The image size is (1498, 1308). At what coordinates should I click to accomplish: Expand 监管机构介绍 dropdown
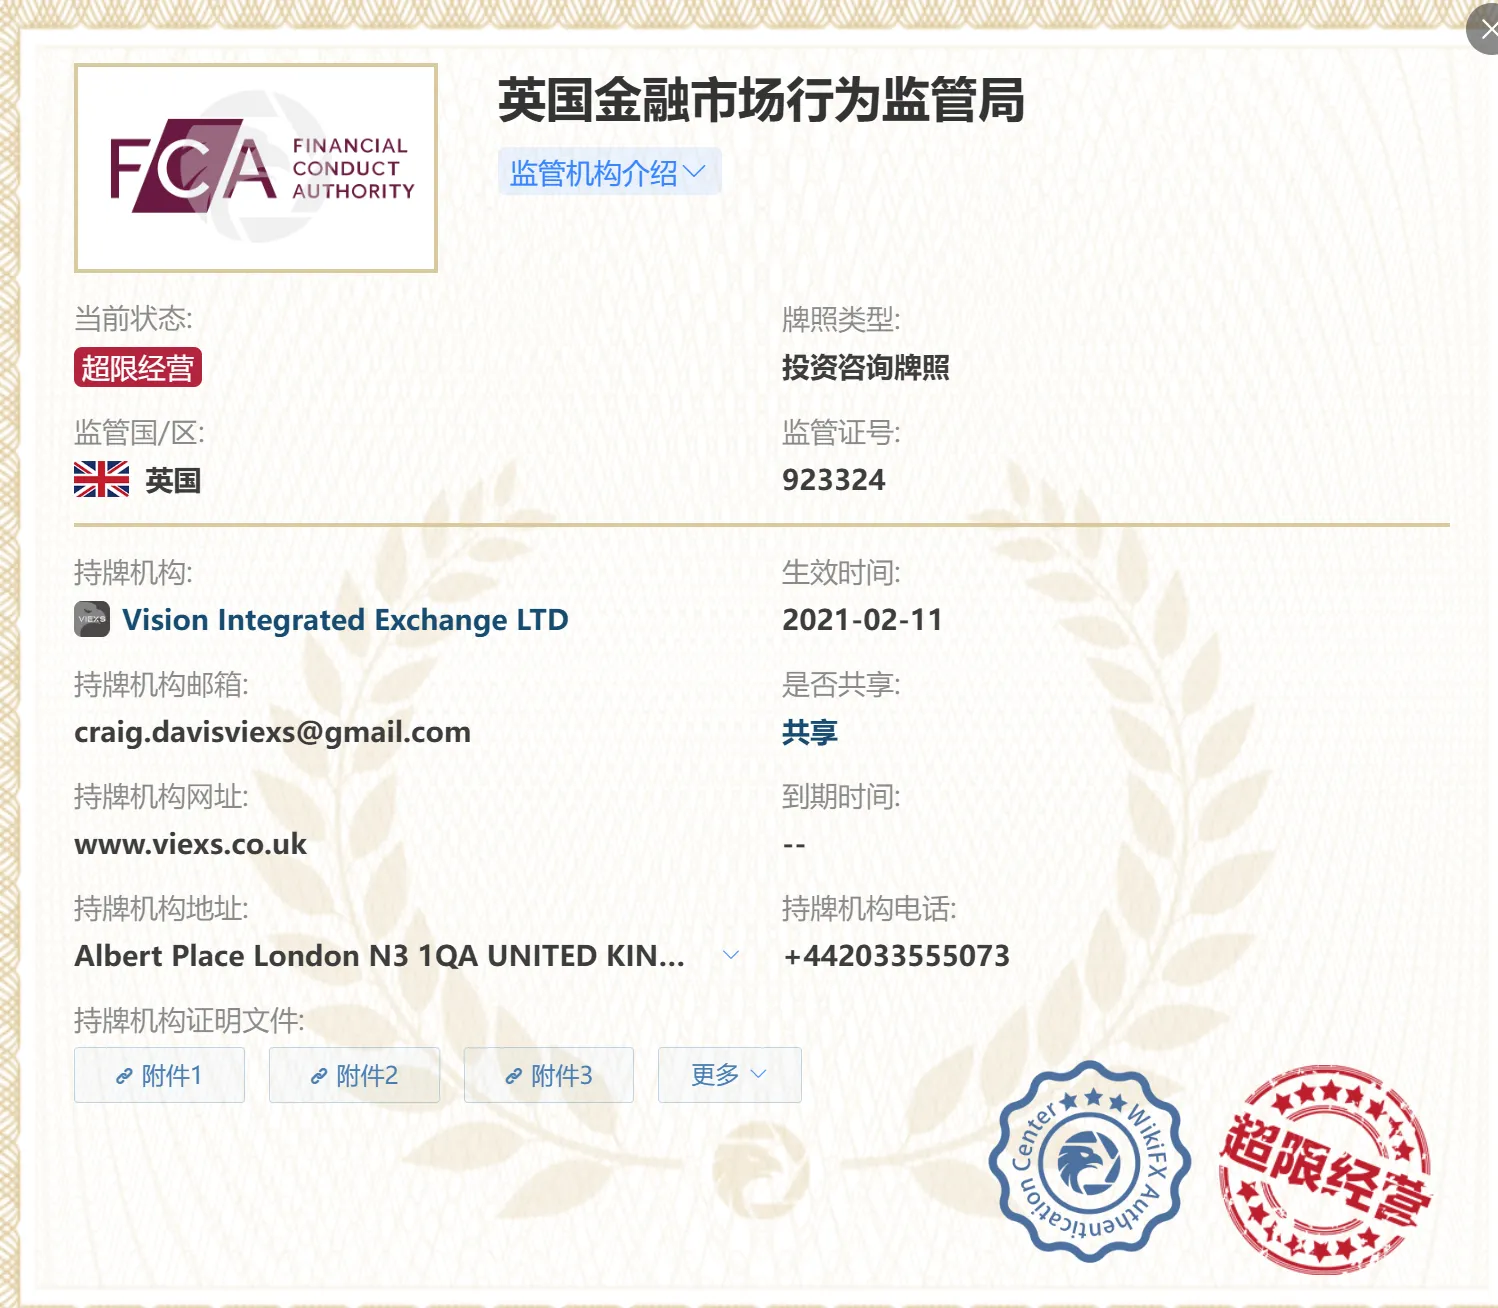click(609, 172)
